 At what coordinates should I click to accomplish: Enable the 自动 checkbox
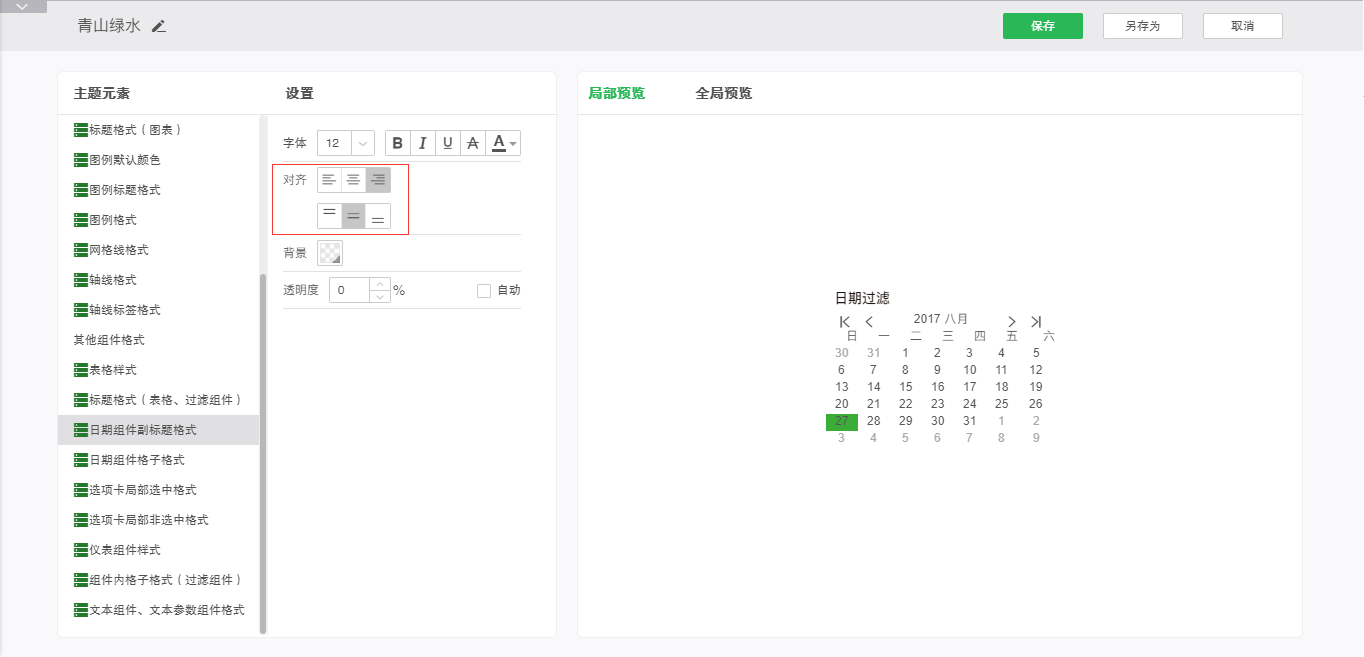coord(484,291)
